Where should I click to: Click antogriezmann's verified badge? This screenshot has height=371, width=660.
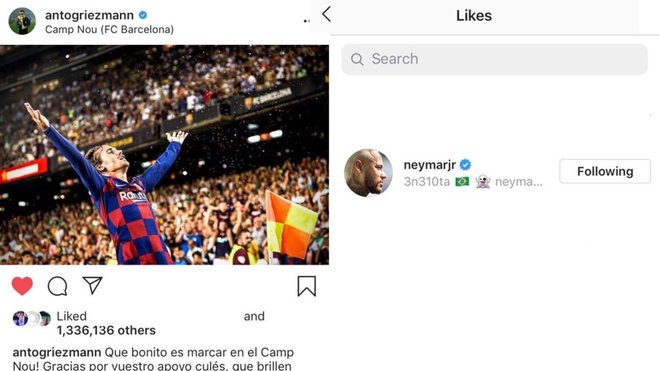tap(143, 15)
